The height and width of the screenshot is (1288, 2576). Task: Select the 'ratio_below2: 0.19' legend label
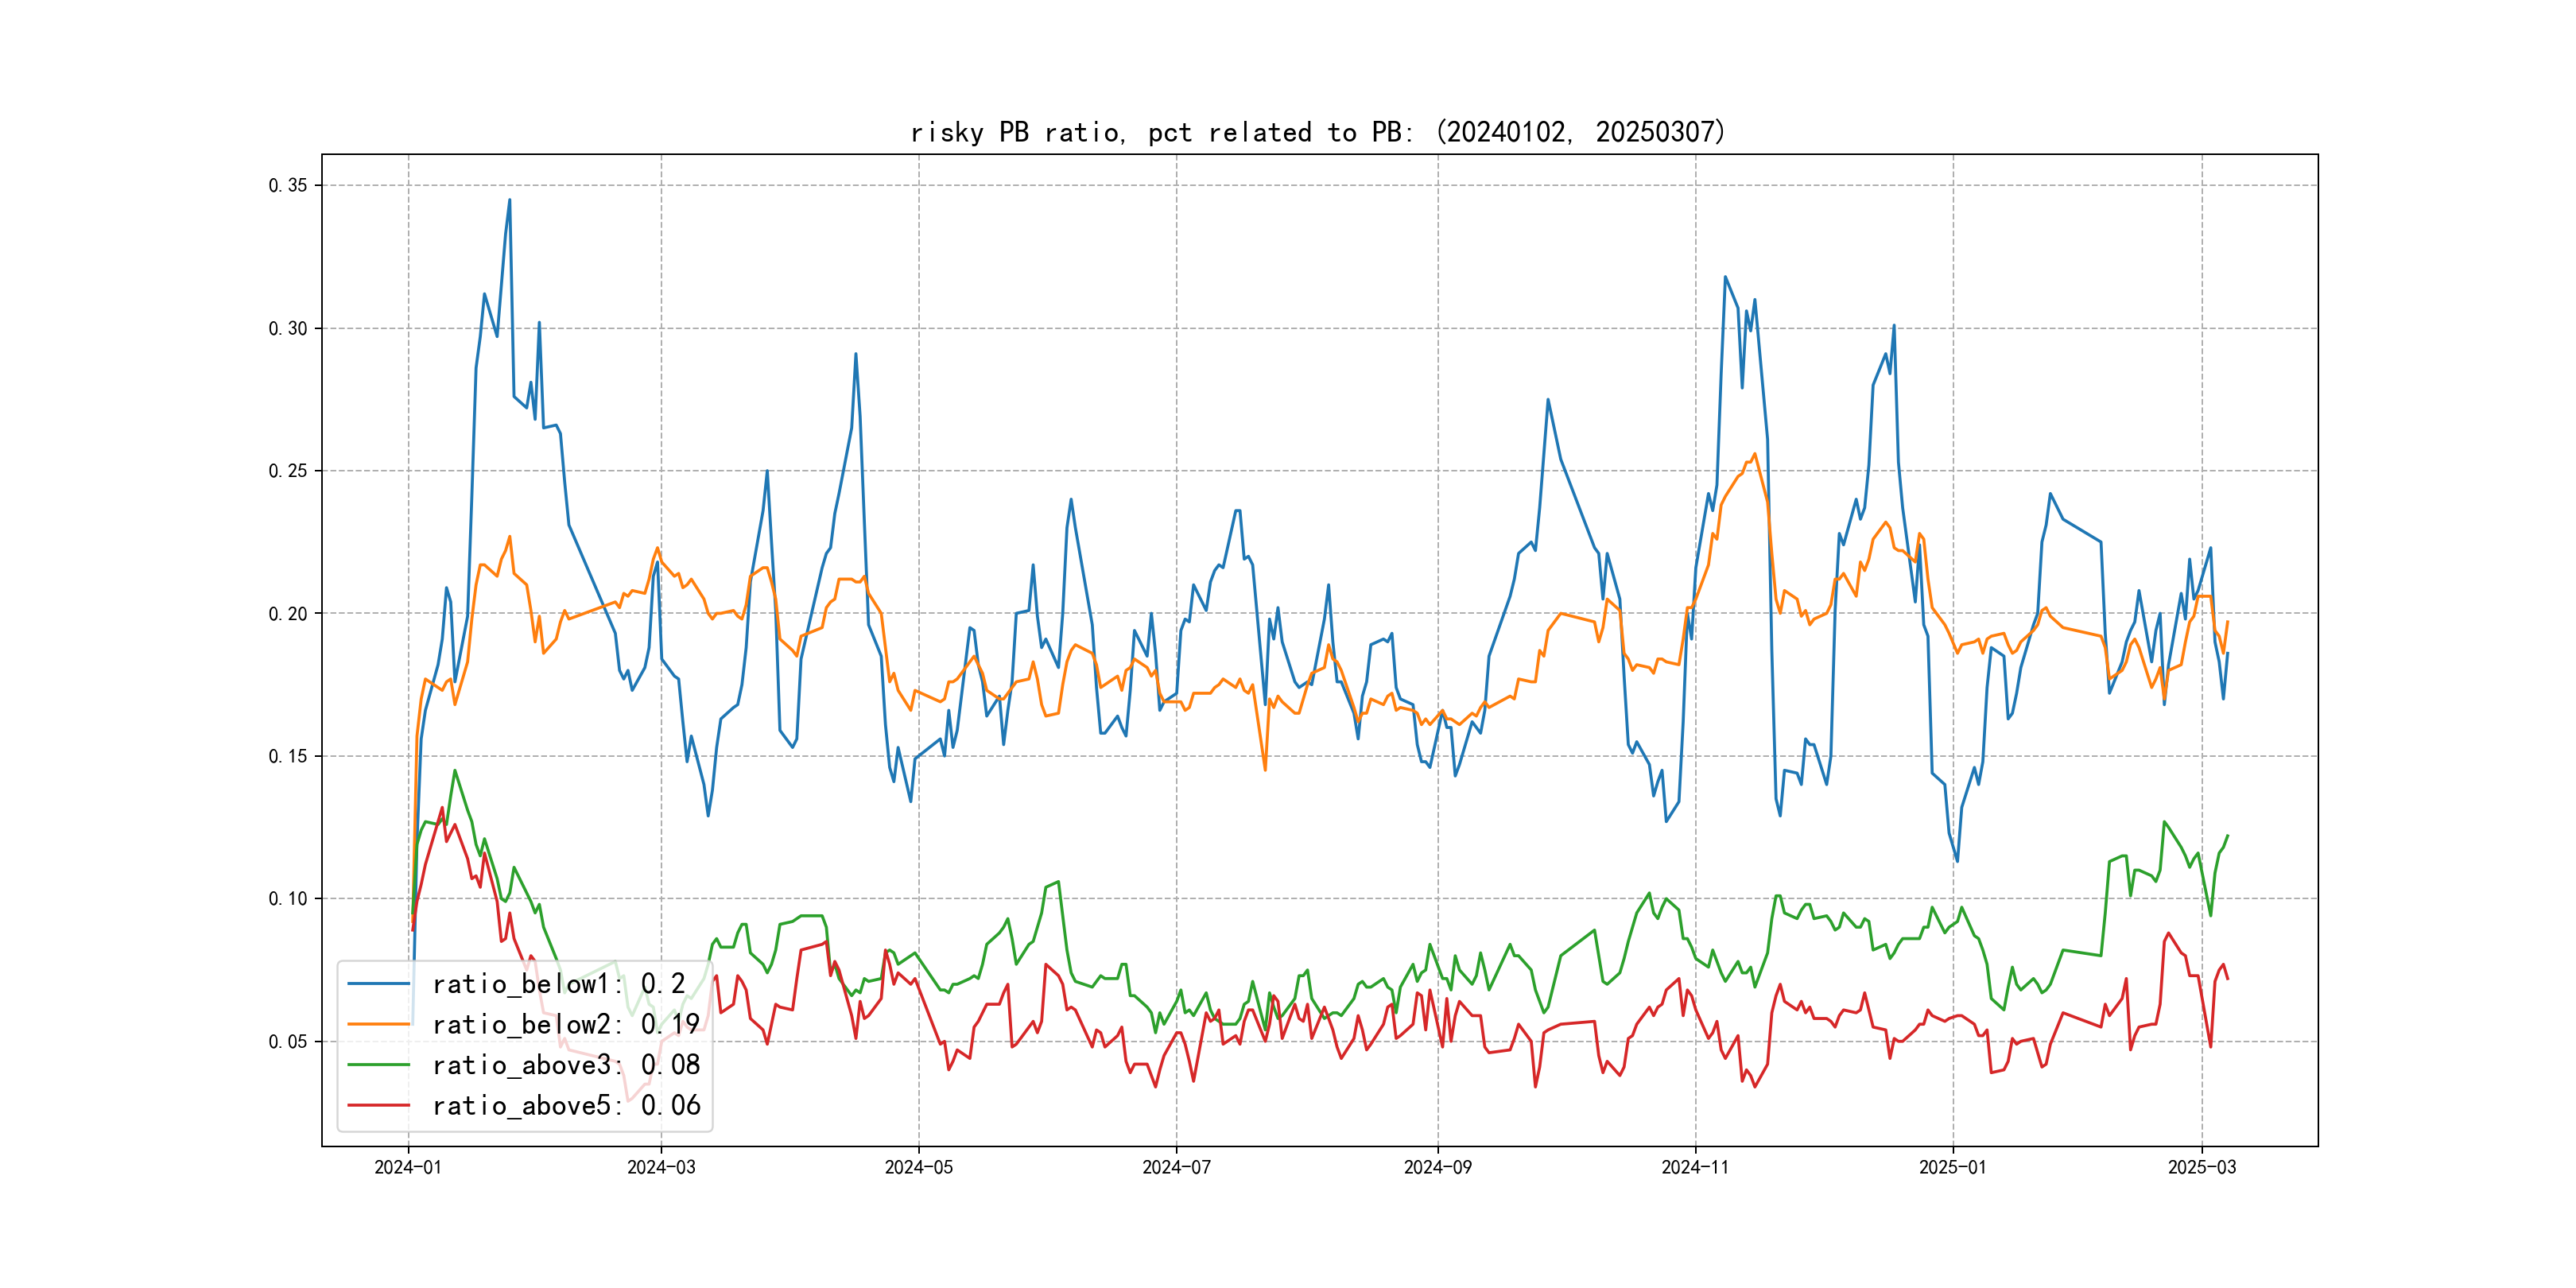coord(565,1024)
